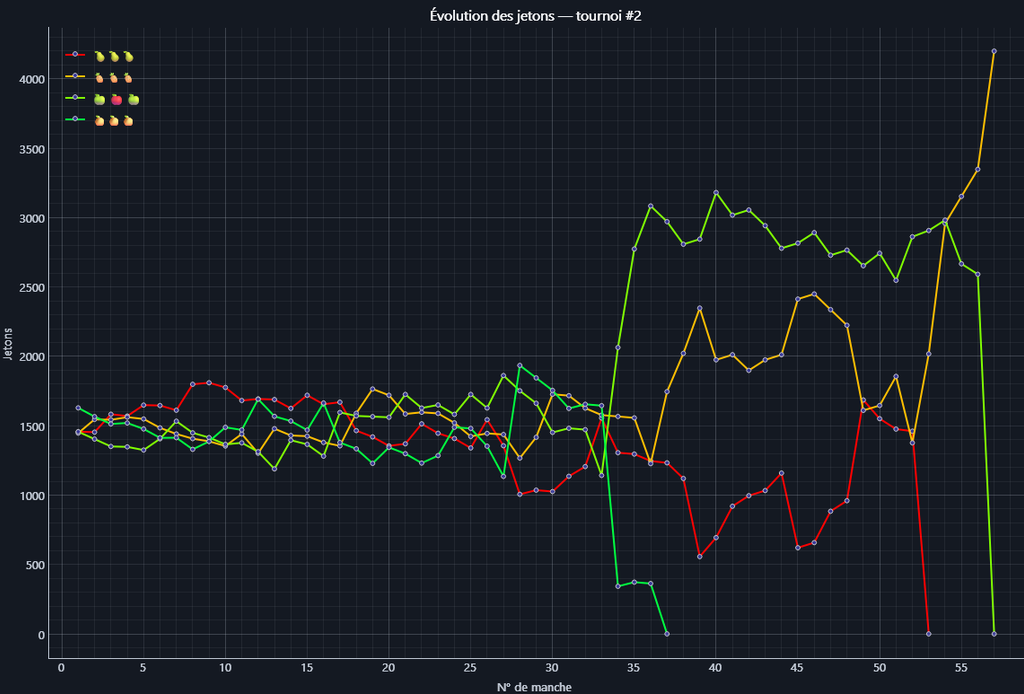The height and width of the screenshot is (694, 1024).
Task: Click the '35' x-axis tick label
Action: [x=634, y=668]
